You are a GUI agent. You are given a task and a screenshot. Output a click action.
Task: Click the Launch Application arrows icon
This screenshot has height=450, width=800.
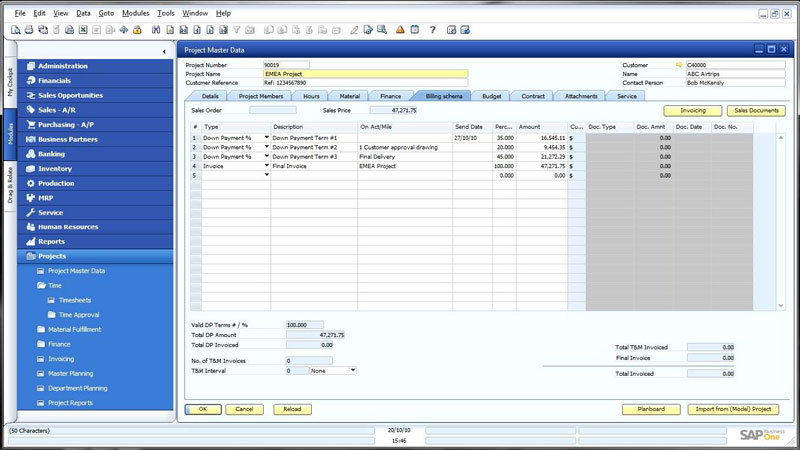[x=123, y=30]
